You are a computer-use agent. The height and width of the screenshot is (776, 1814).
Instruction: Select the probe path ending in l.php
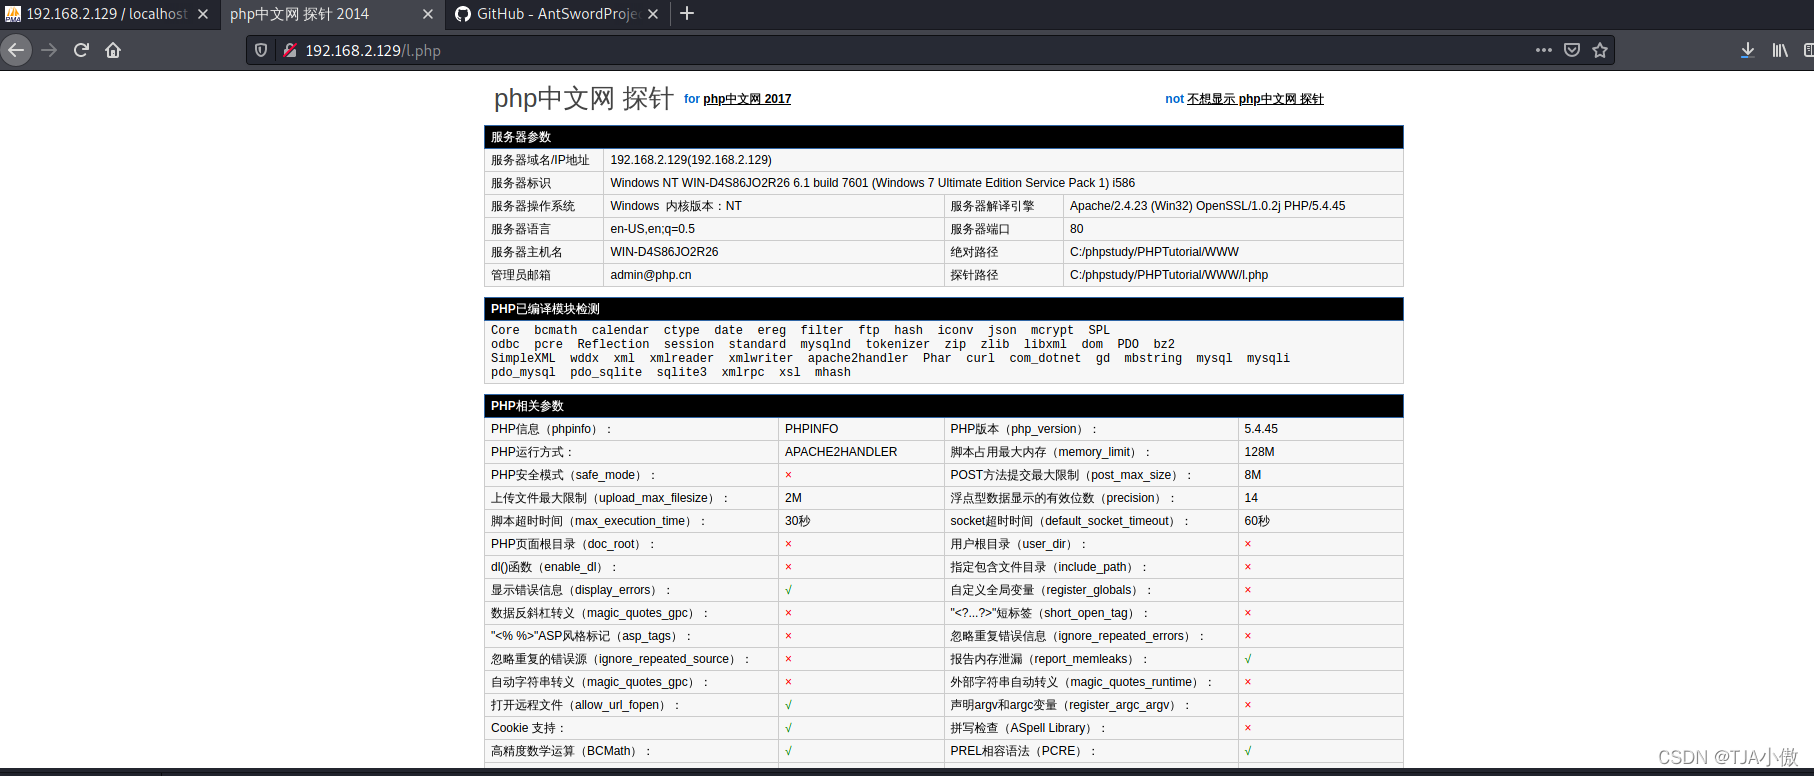[x=1169, y=275]
